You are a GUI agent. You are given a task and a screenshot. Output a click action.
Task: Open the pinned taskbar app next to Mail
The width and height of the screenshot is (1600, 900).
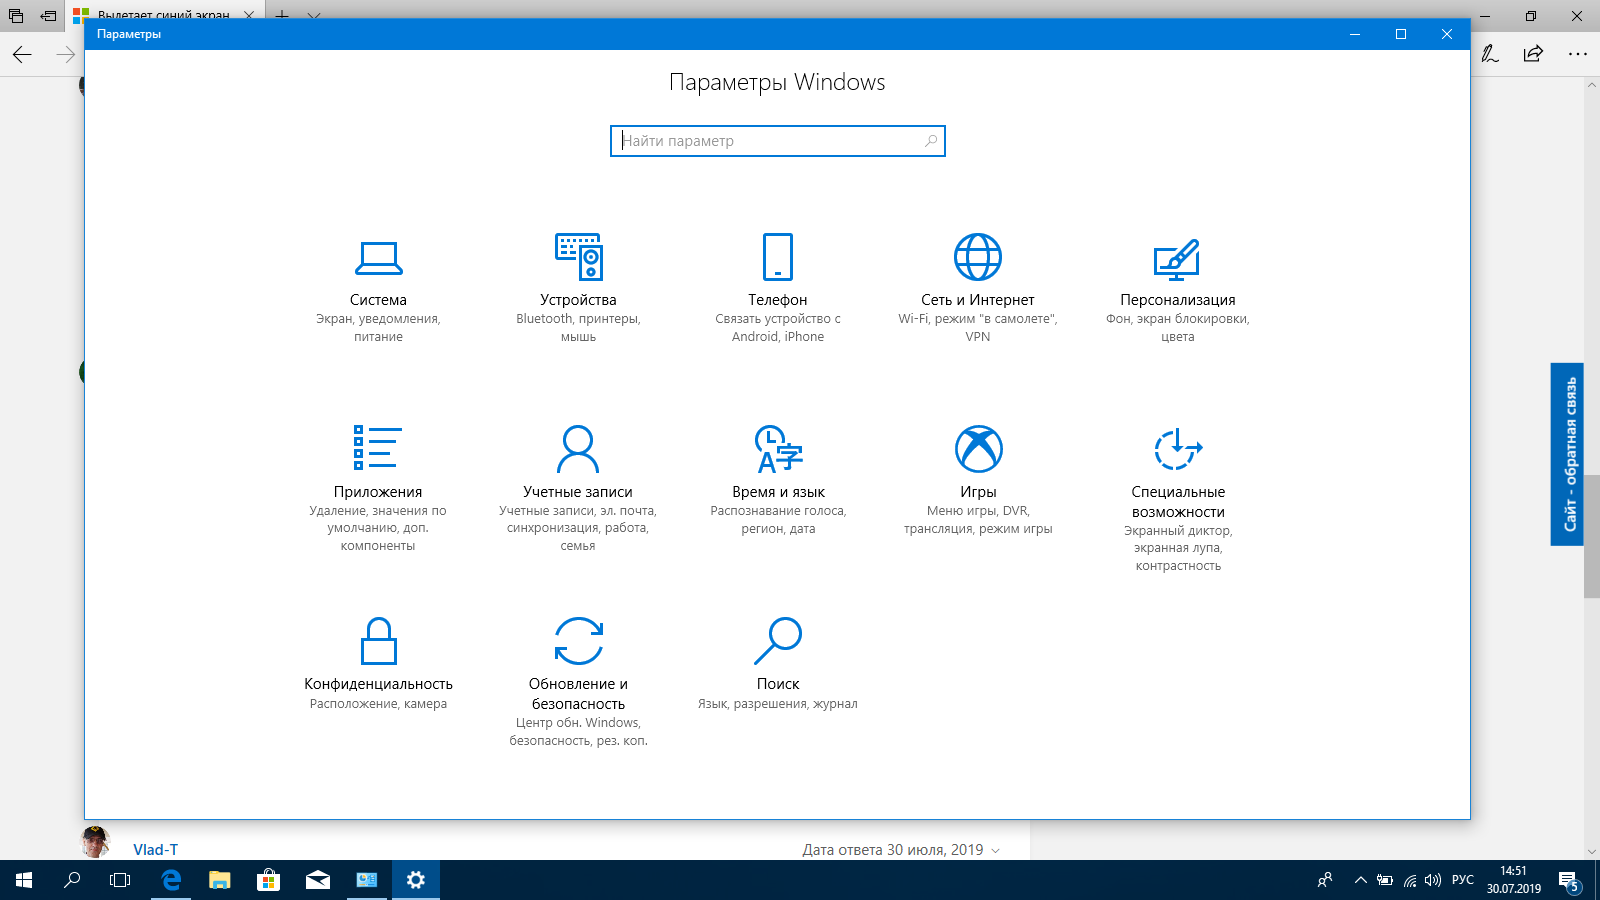[367, 880]
